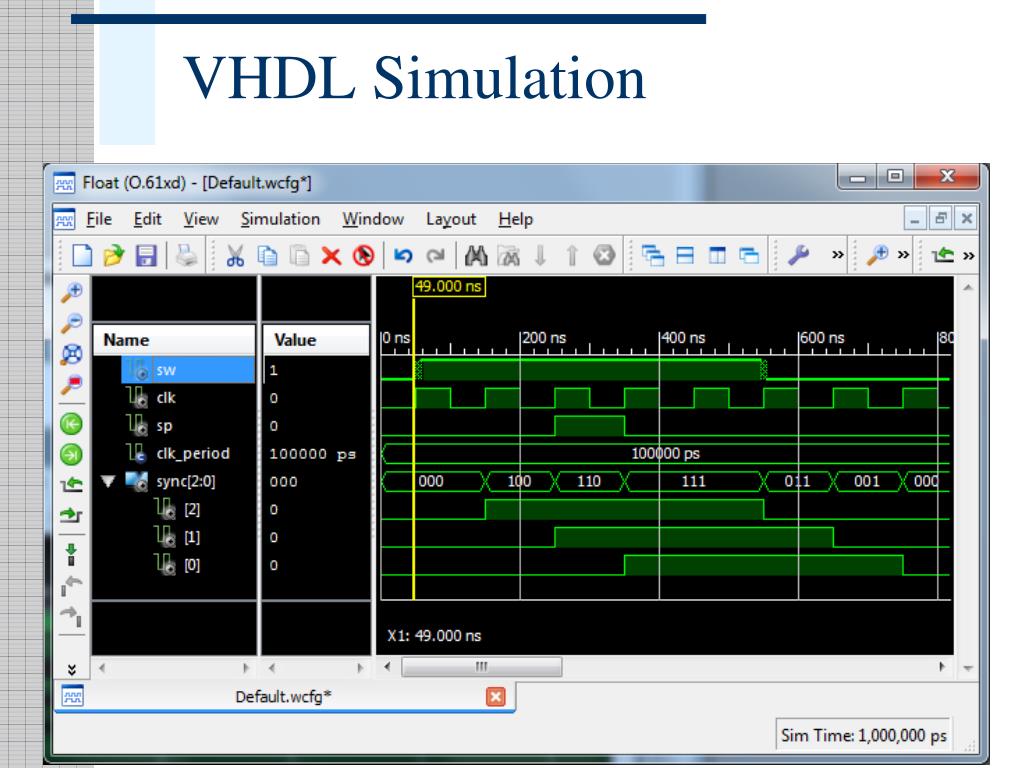
Task: Open settings with the wrench icon
Action: [797, 255]
